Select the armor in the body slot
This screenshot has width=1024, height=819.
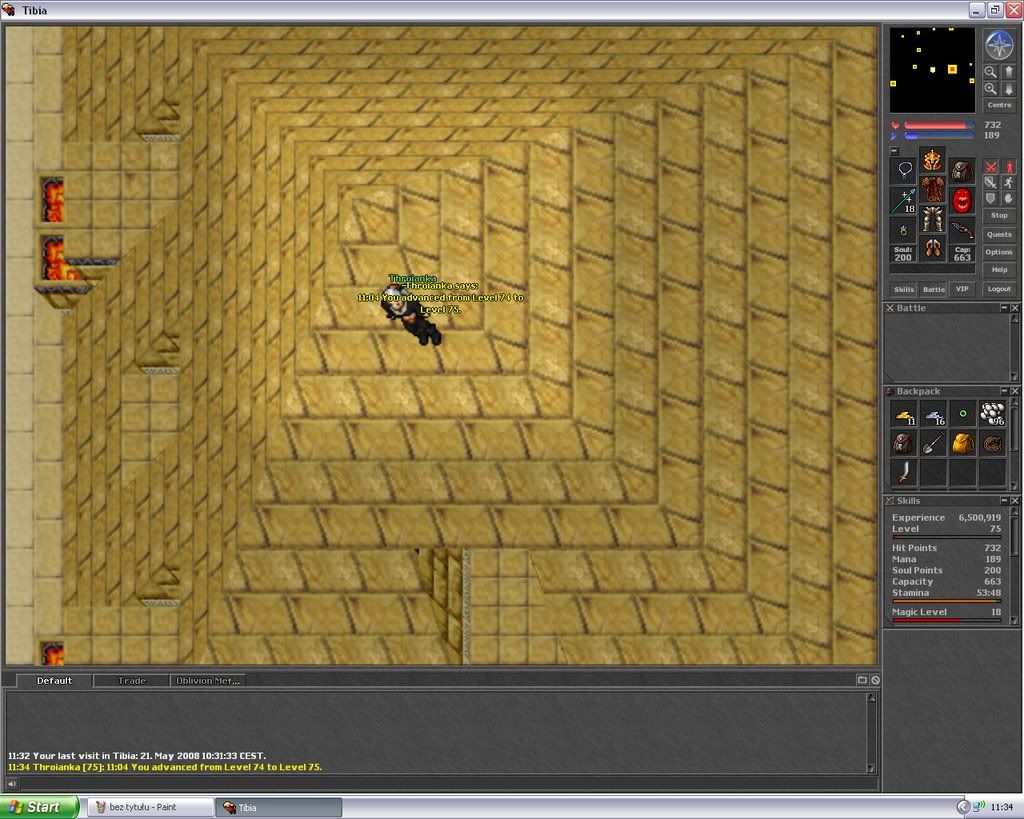tap(933, 189)
